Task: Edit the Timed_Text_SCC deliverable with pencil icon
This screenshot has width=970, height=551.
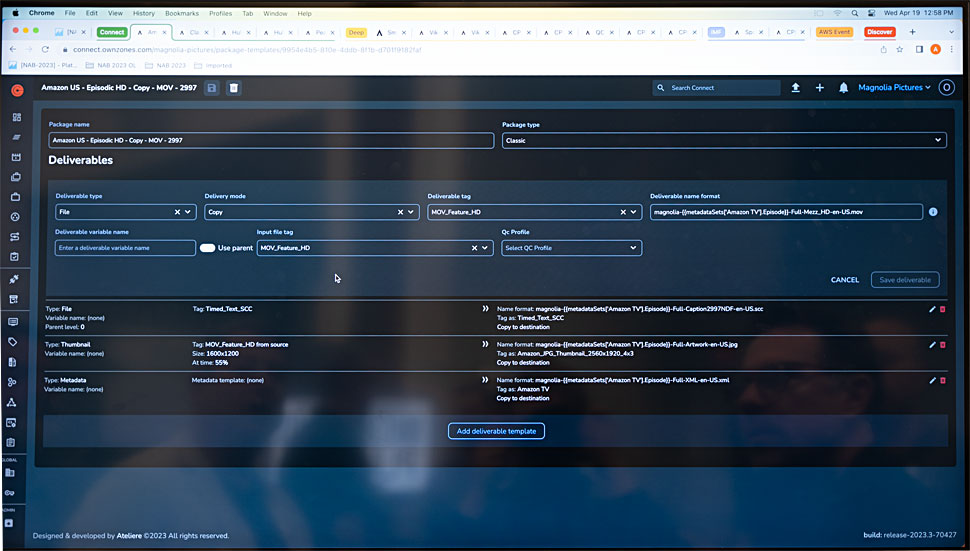Action: [932, 309]
